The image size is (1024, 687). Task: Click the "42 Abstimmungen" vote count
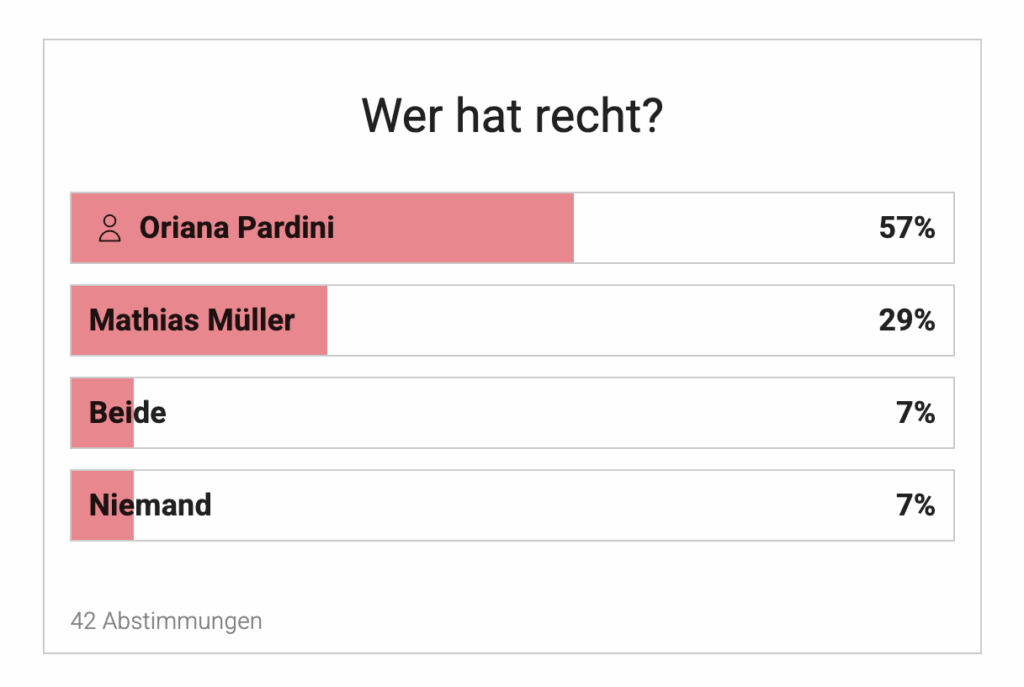tap(166, 621)
